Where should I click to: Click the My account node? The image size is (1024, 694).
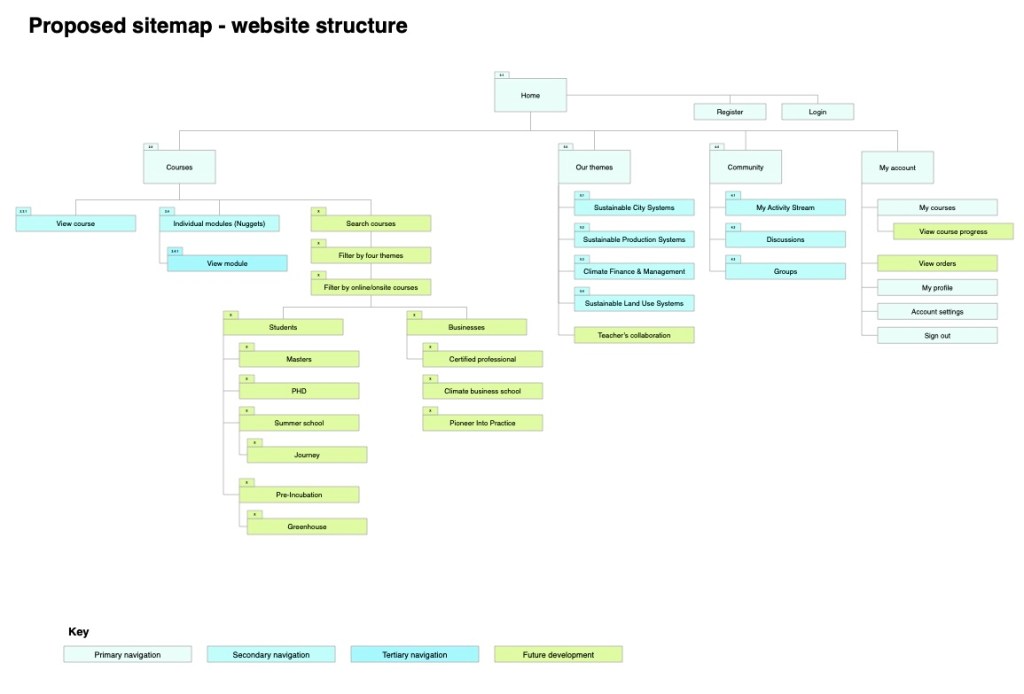[897, 167]
